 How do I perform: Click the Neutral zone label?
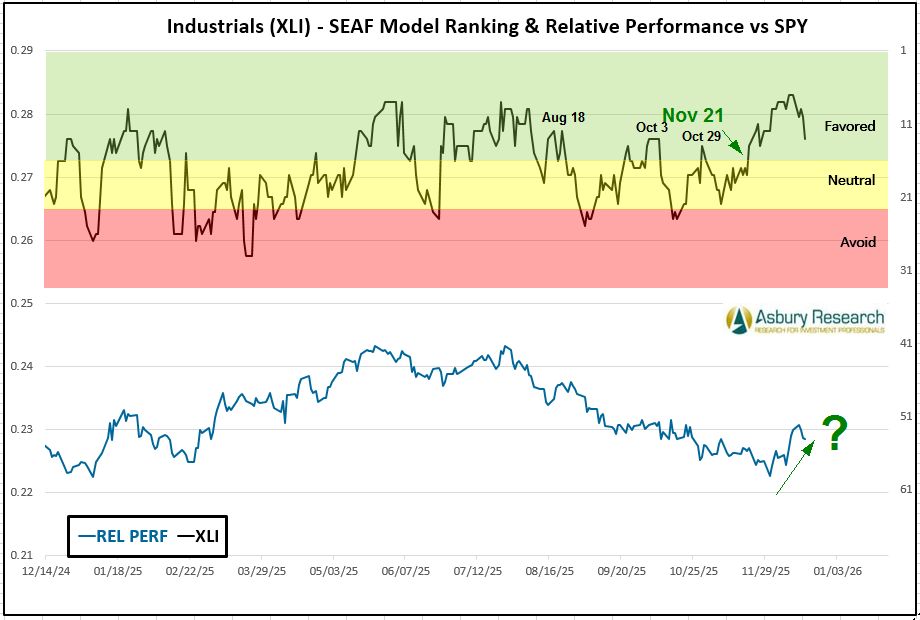[851, 180]
